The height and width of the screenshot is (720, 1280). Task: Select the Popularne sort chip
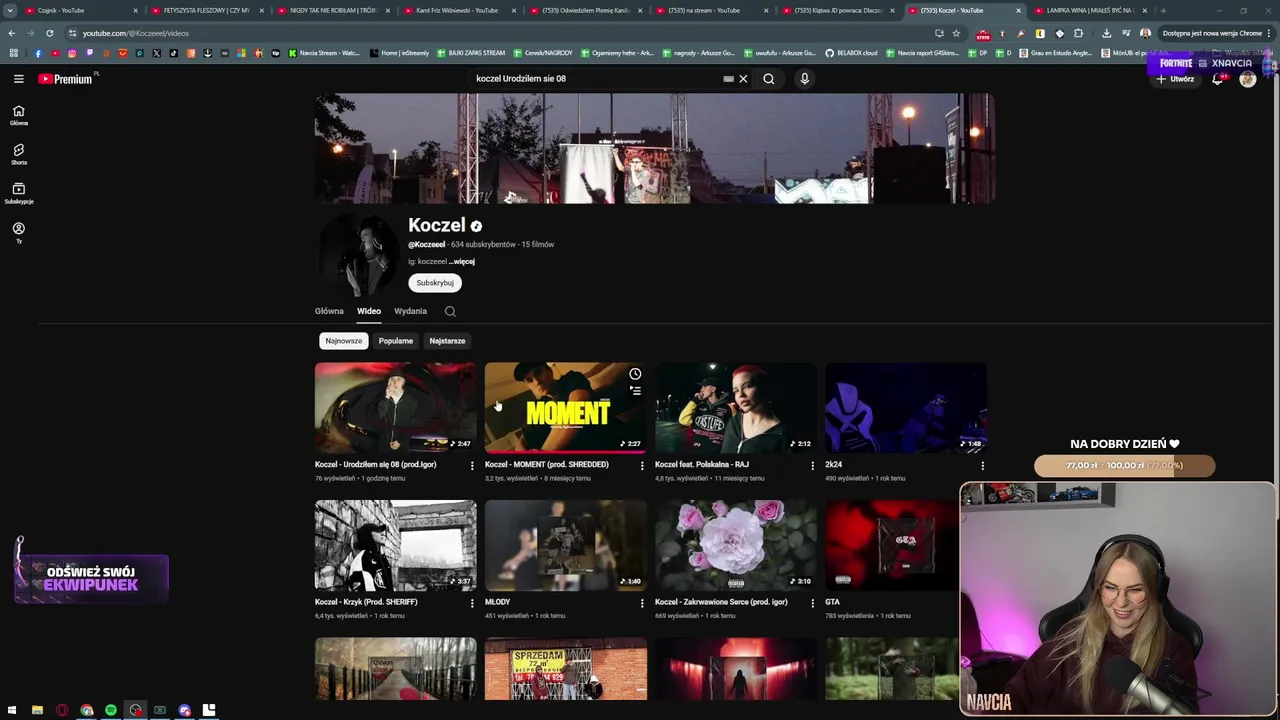click(x=396, y=341)
